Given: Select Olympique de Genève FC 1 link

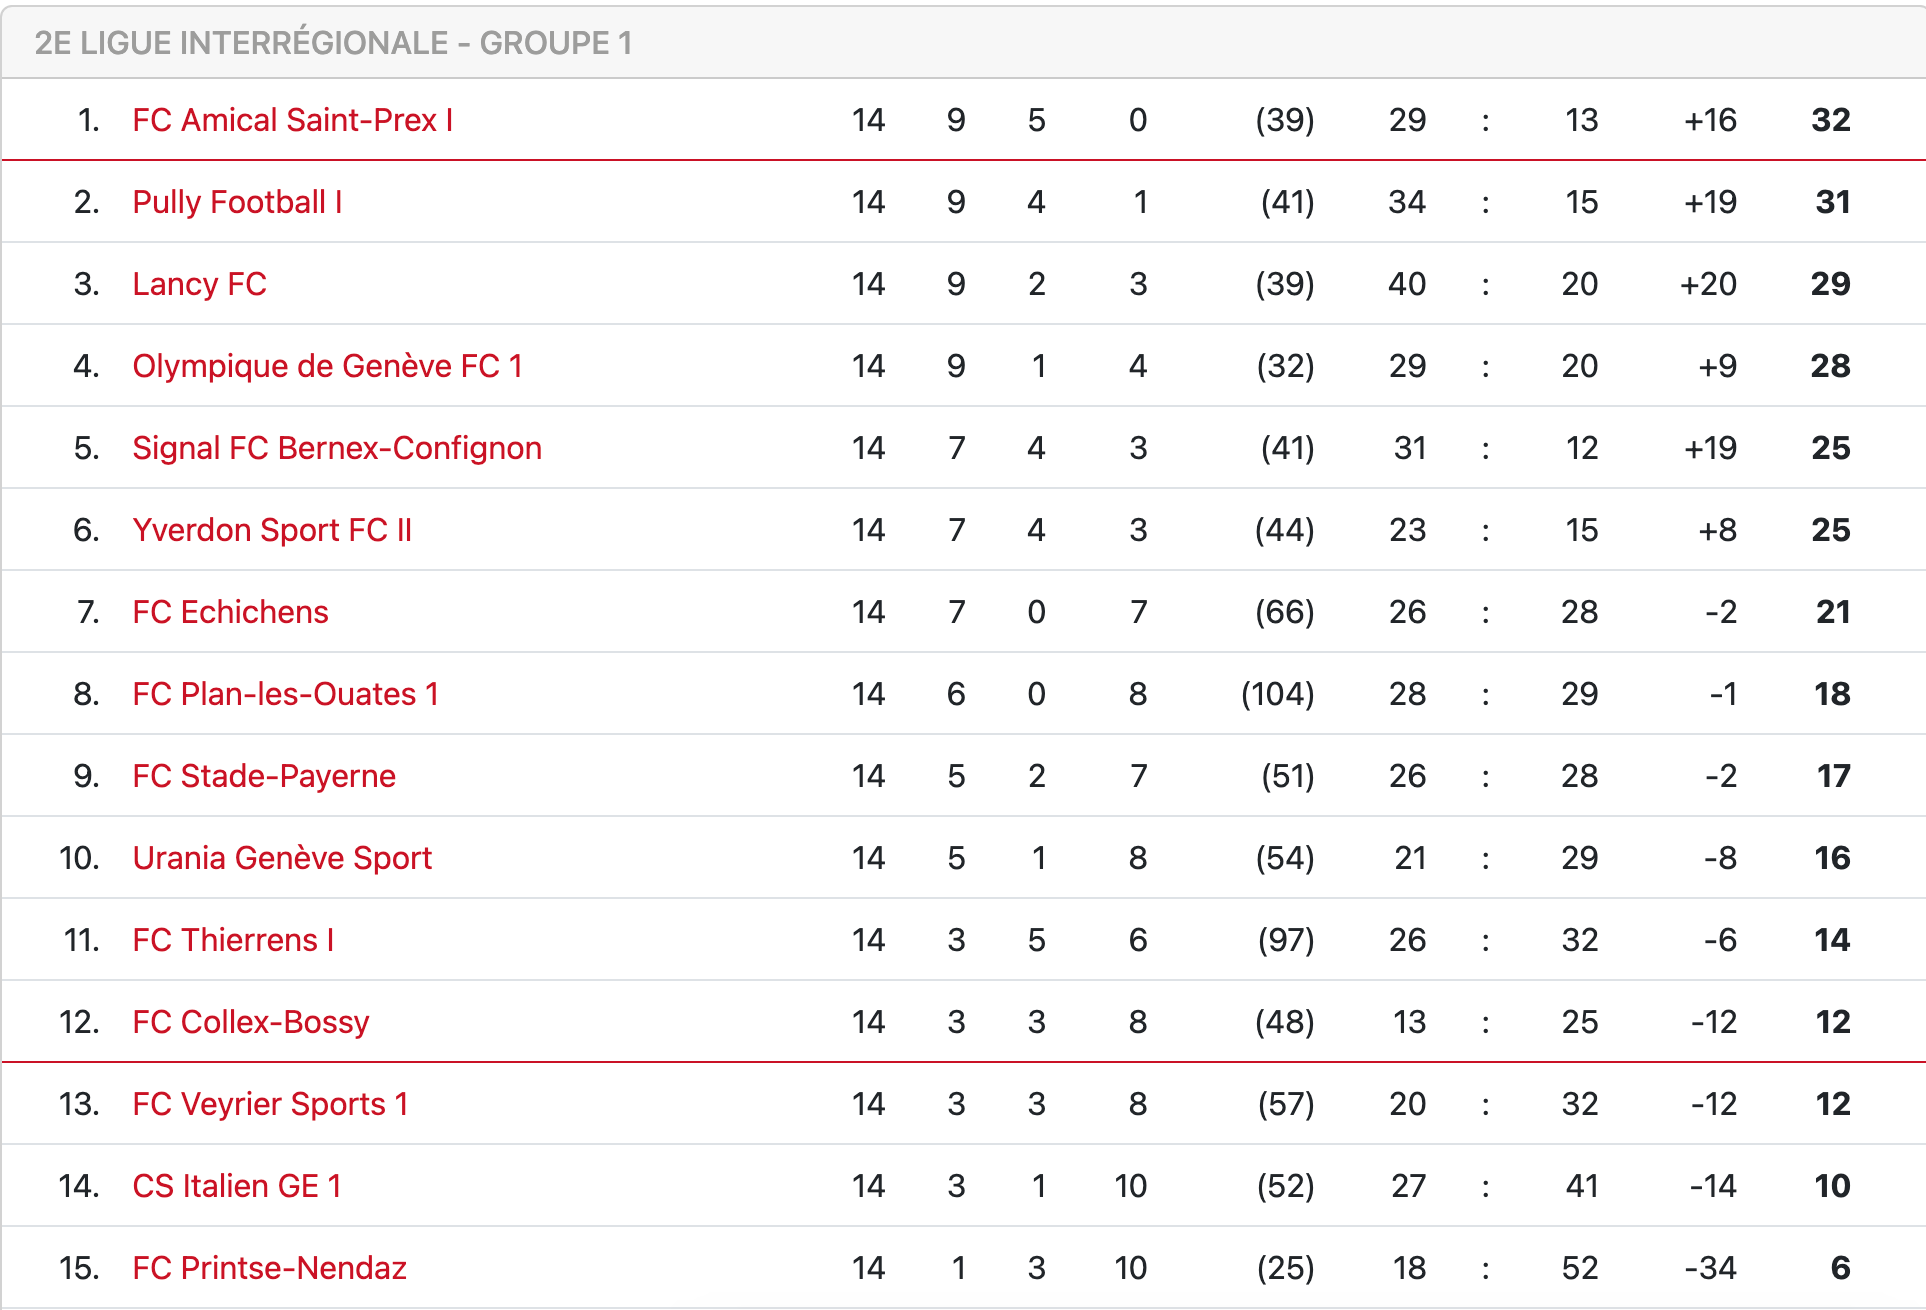Looking at the screenshot, I should 327,366.
